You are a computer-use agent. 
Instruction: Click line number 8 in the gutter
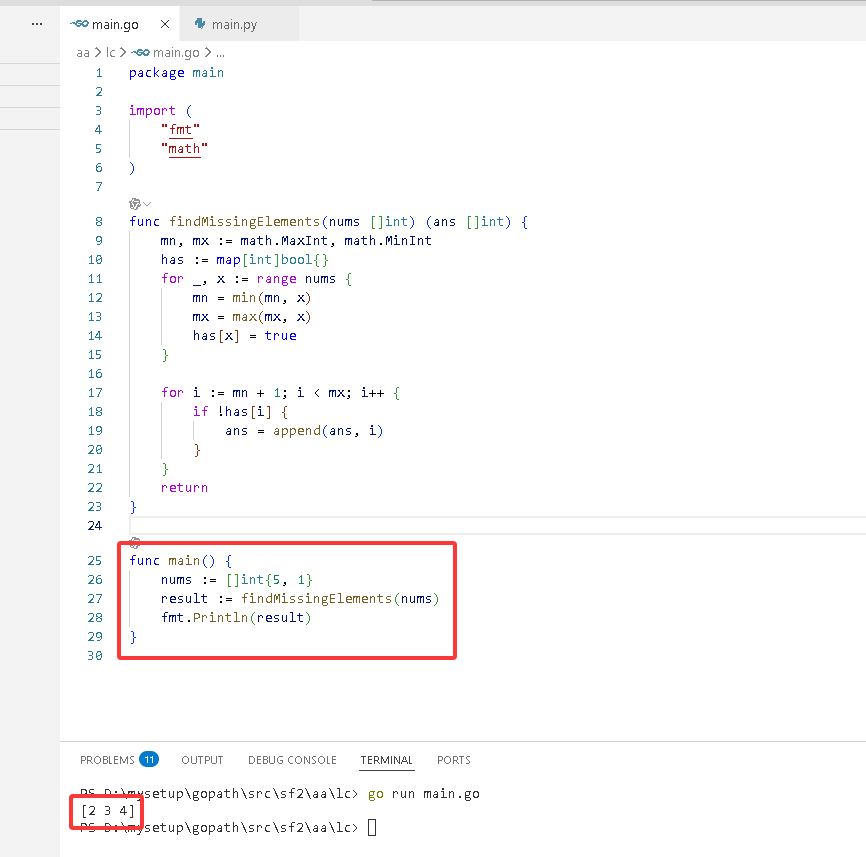(99, 221)
